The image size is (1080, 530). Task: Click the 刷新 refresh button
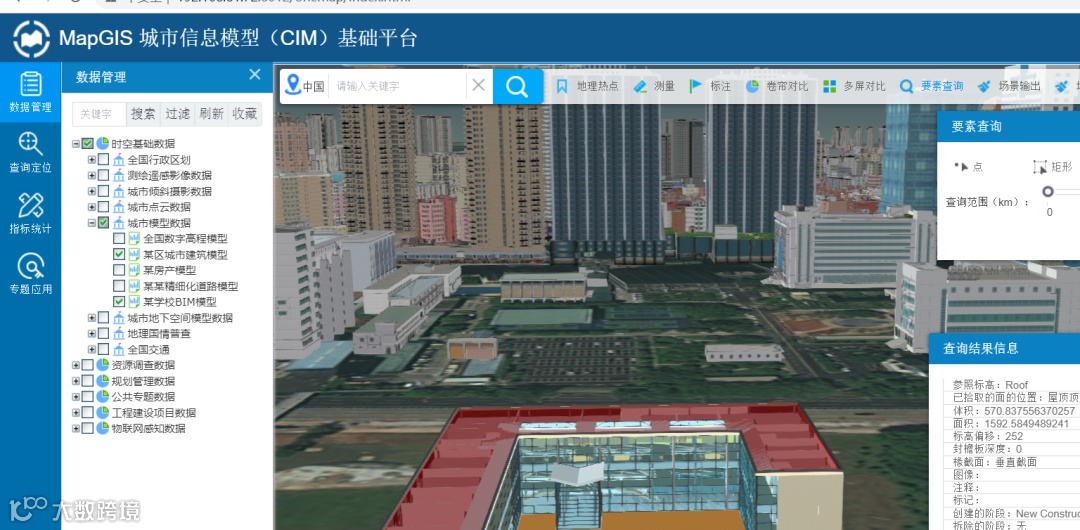click(x=211, y=114)
